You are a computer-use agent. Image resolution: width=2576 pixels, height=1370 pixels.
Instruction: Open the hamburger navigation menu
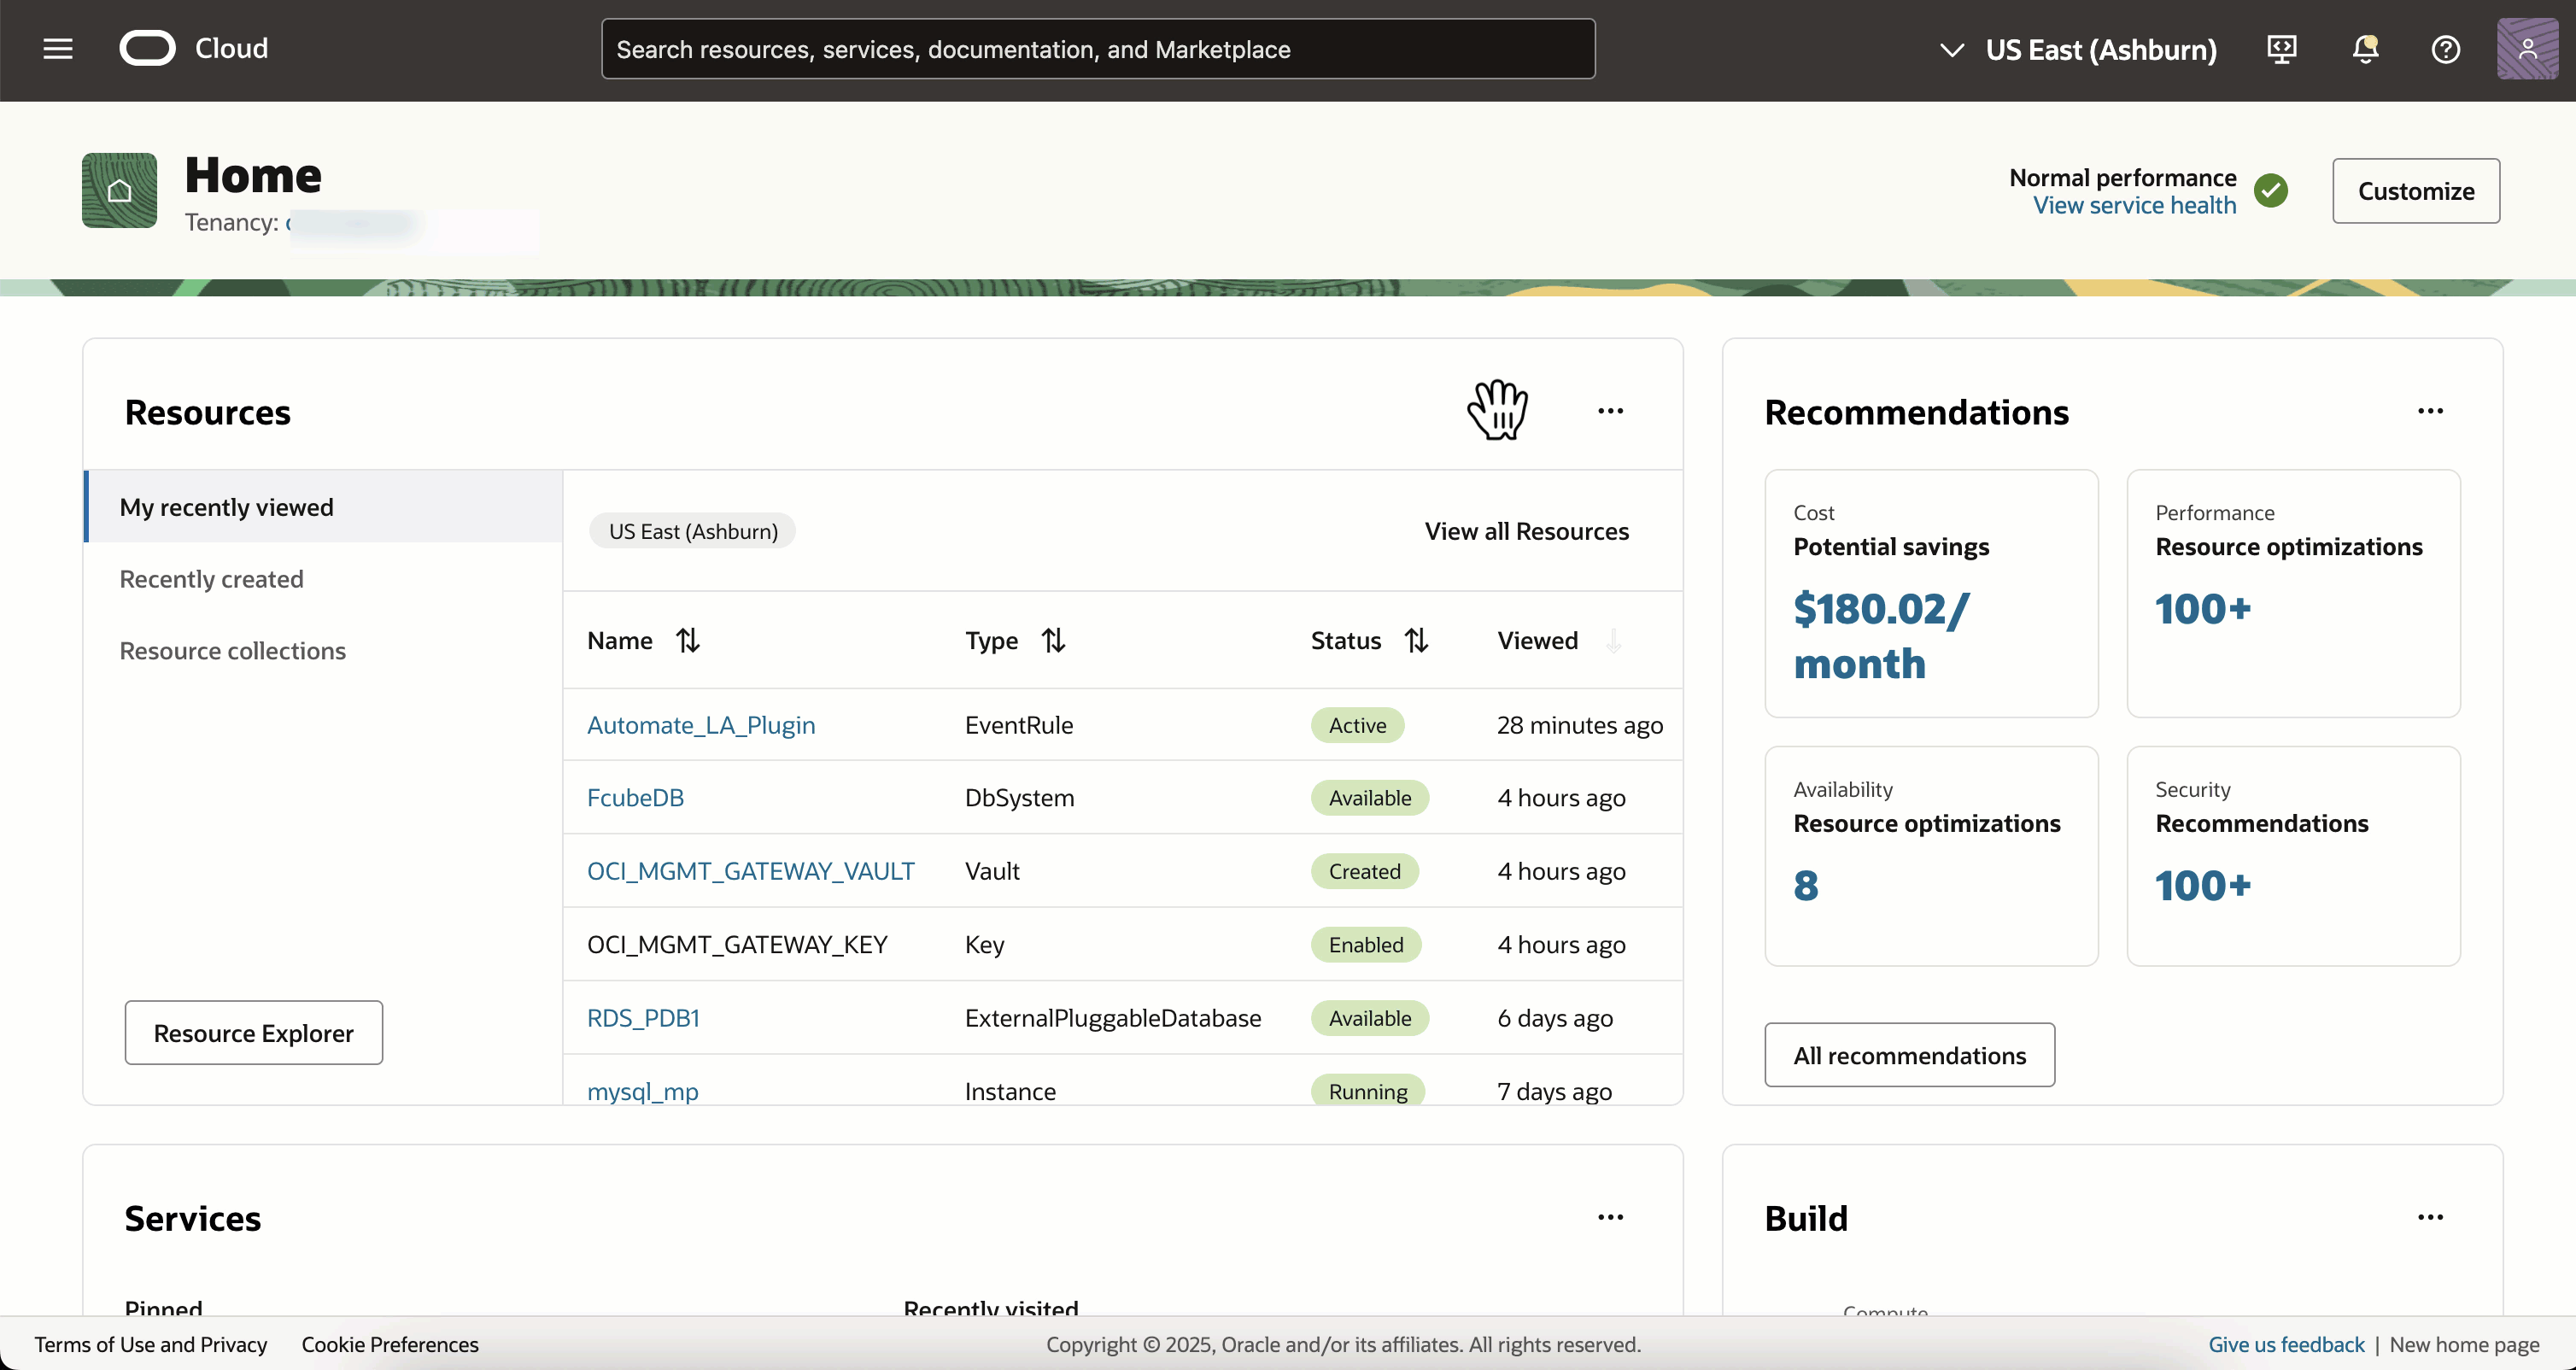(58, 49)
